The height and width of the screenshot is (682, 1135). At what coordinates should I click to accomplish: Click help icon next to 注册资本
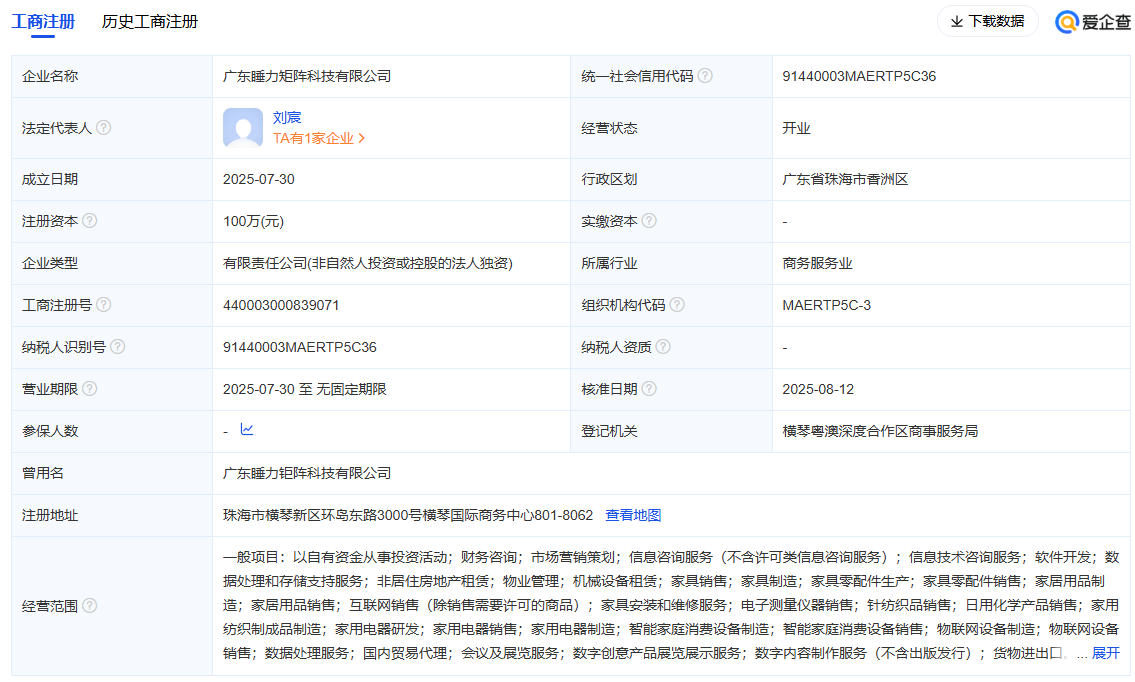tap(90, 221)
